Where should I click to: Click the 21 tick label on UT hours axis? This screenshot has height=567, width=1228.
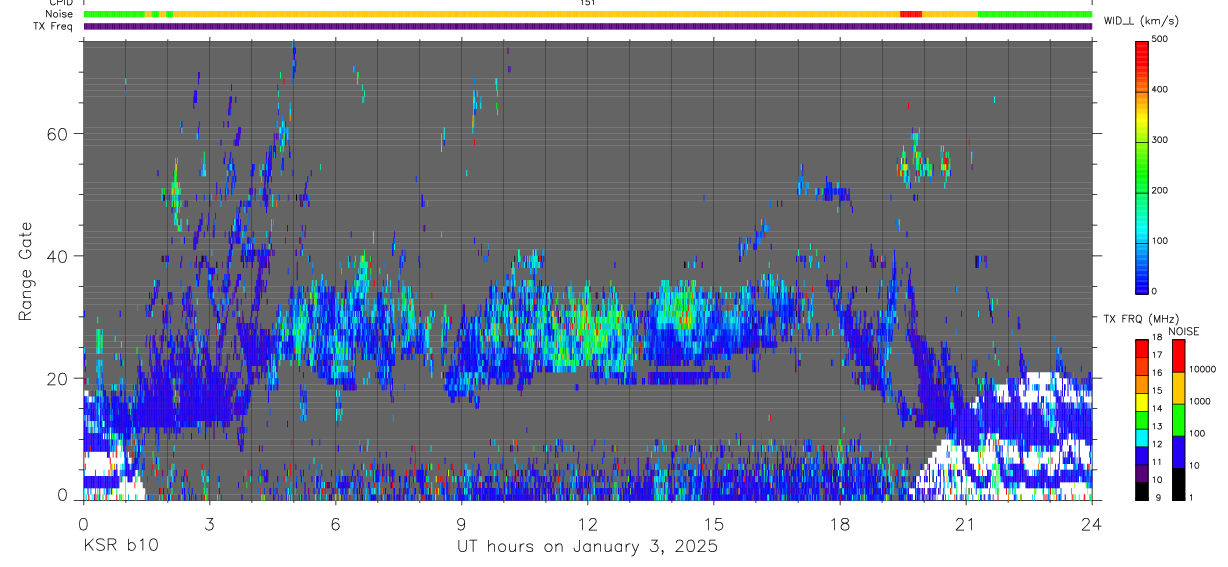click(x=966, y=523)
